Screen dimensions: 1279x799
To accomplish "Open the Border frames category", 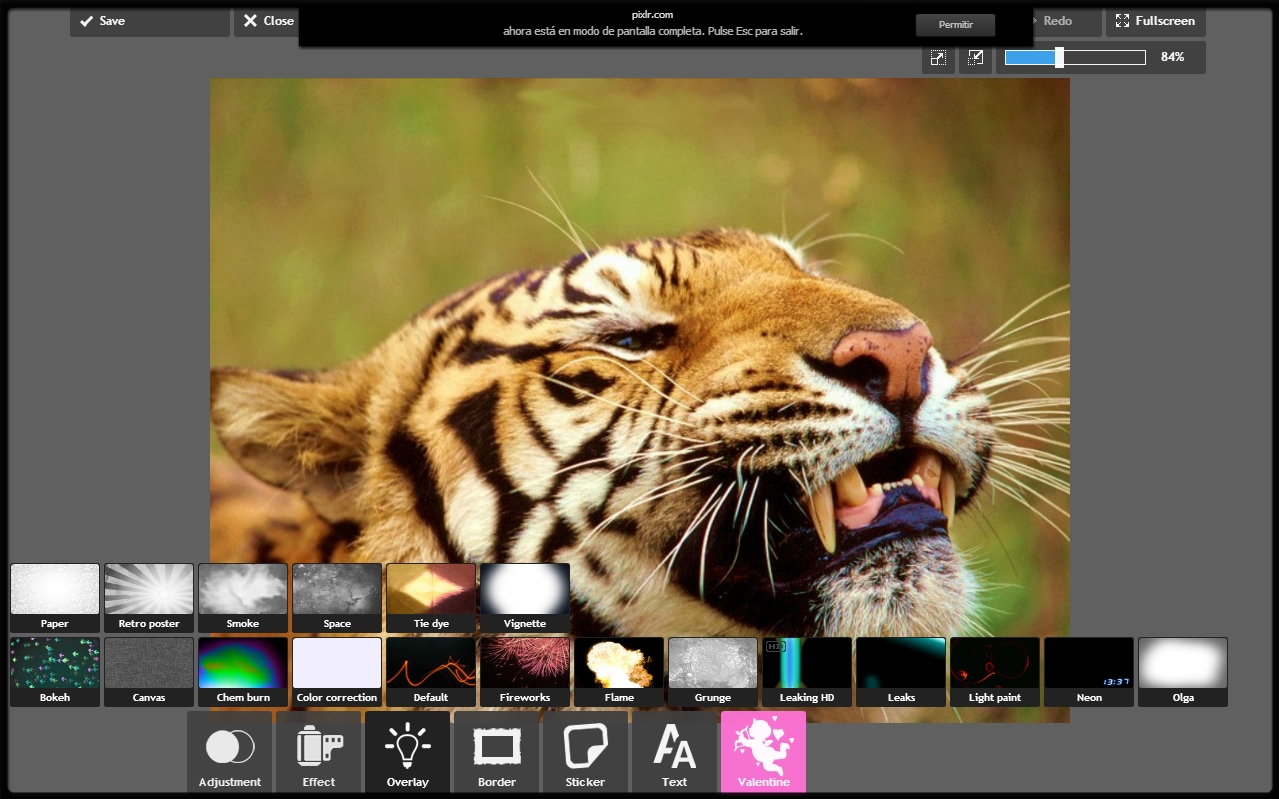I will point(496,752).
